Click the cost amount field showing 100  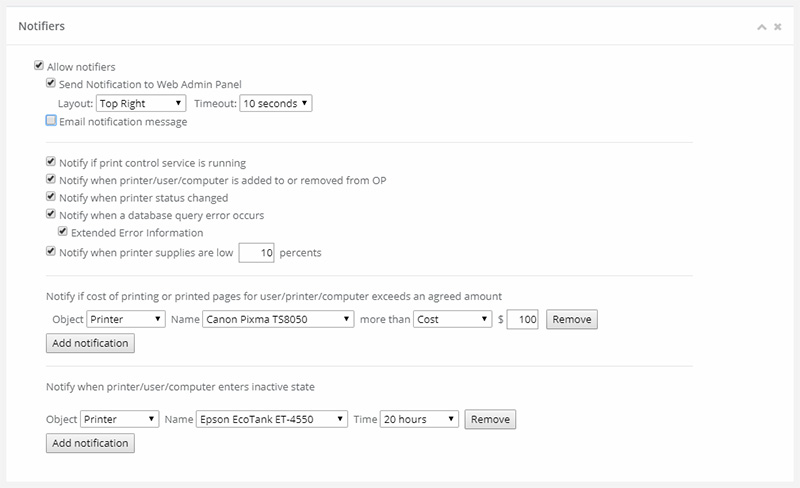point(523,320)
